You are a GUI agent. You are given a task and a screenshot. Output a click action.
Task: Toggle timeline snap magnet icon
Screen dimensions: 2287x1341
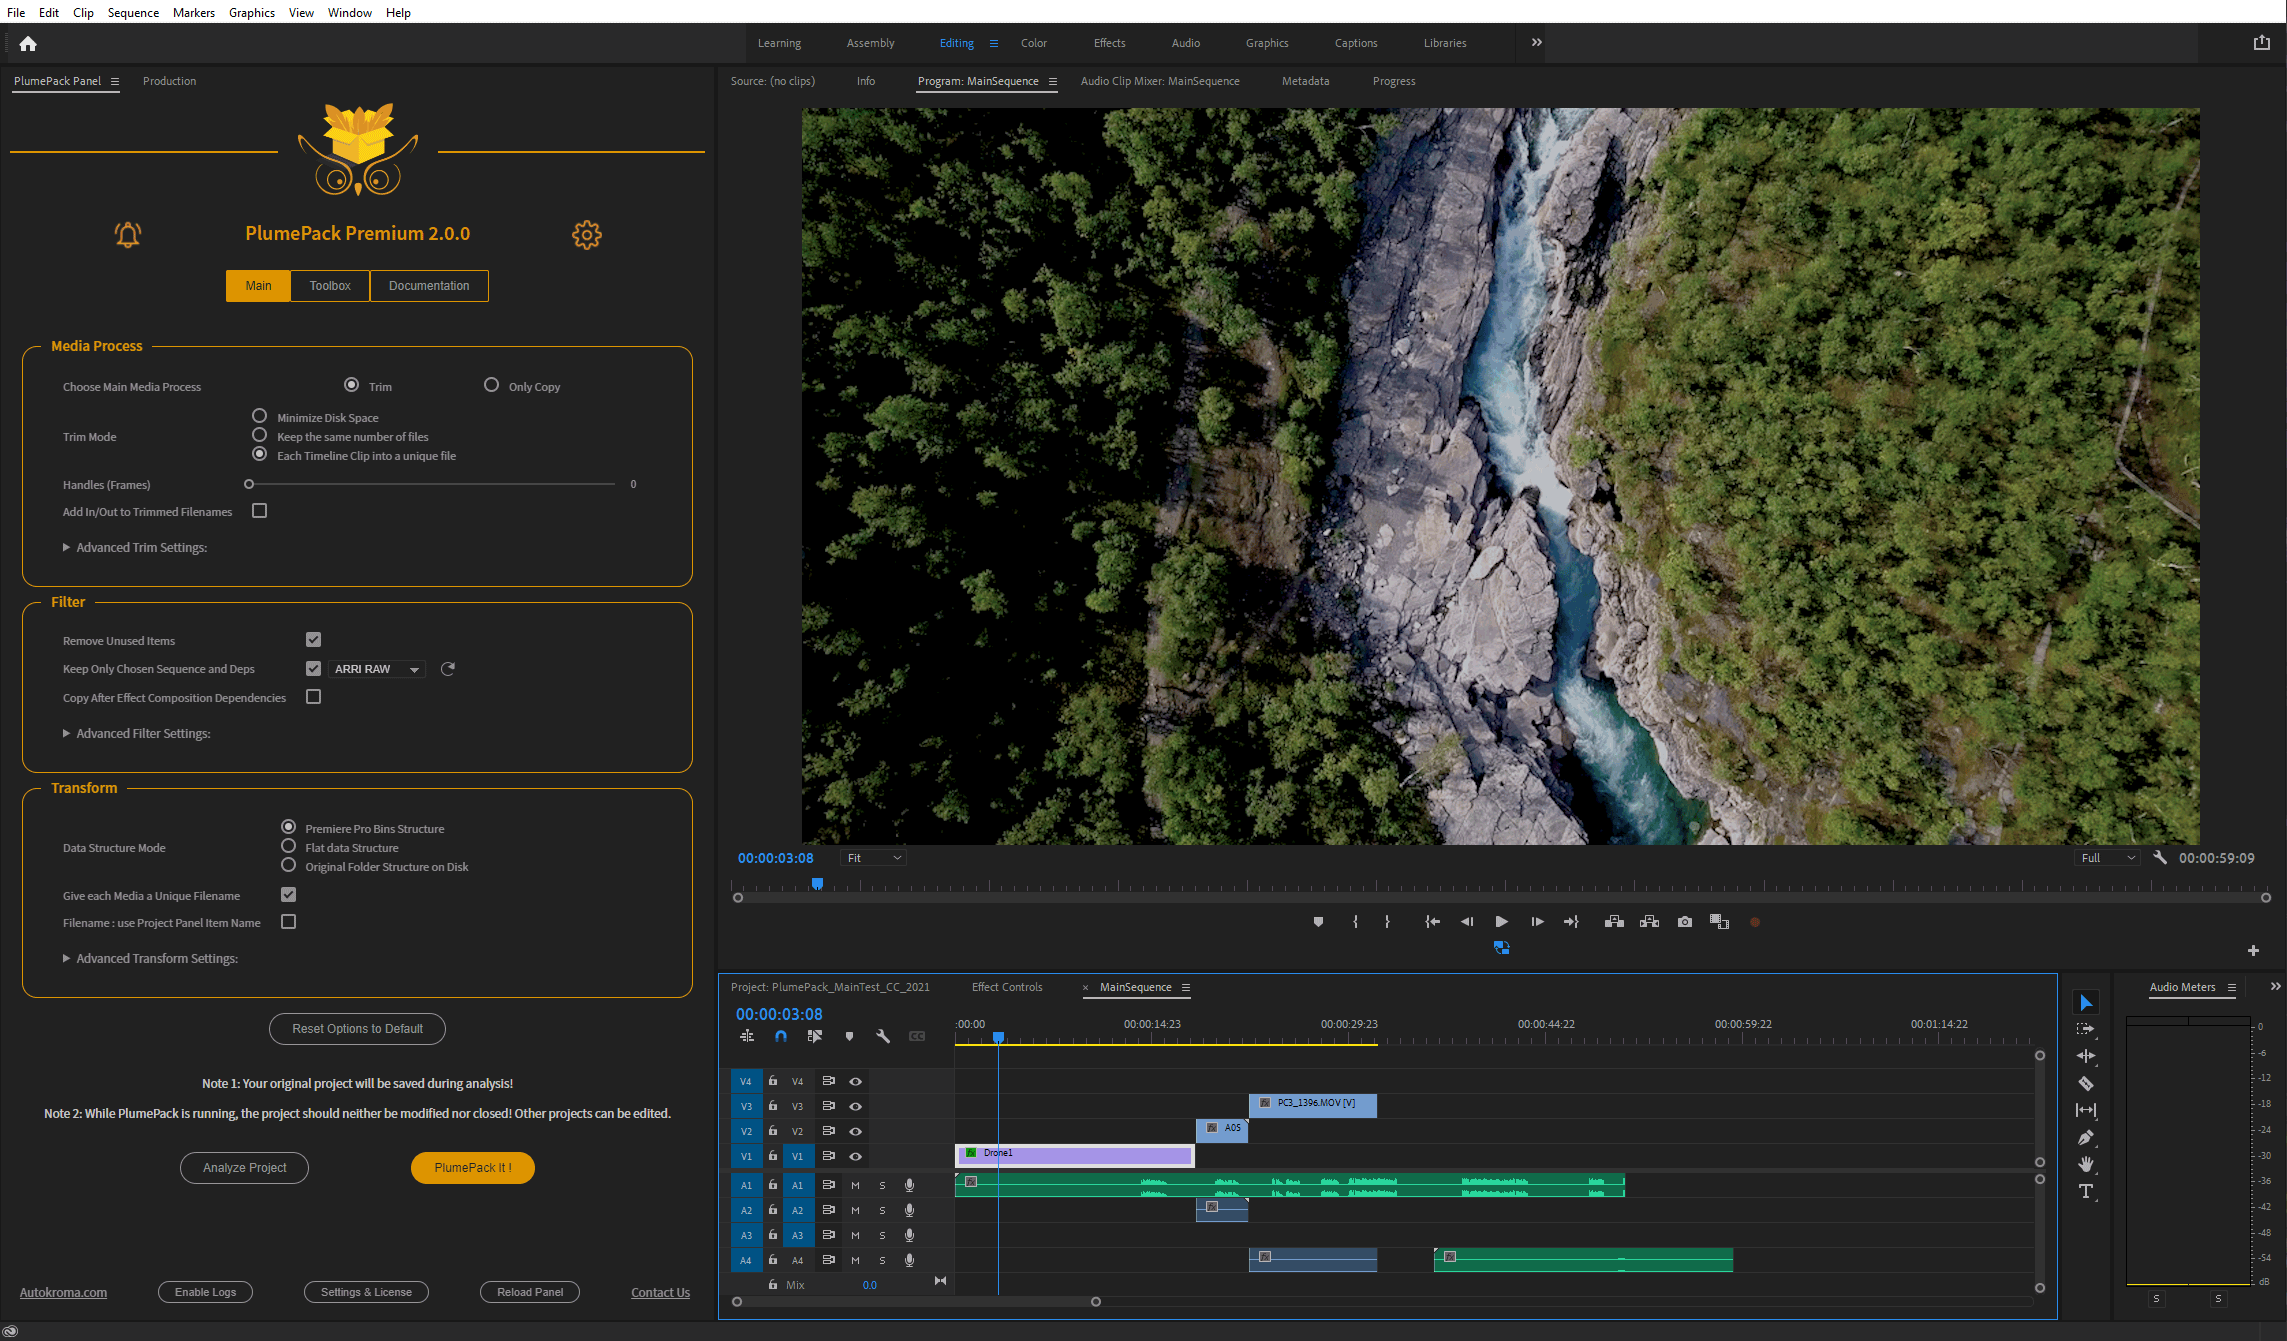coord(781,1037)
